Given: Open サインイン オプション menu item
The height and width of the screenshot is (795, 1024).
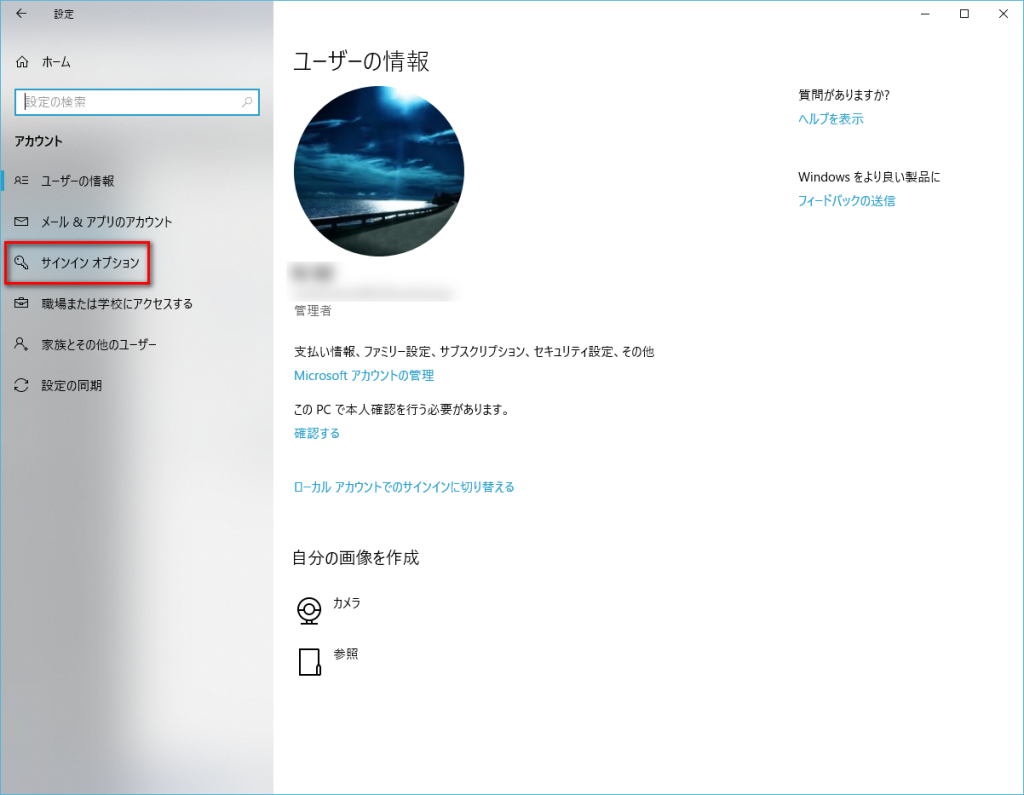Looking at the screenshot, I should [90, 263].
